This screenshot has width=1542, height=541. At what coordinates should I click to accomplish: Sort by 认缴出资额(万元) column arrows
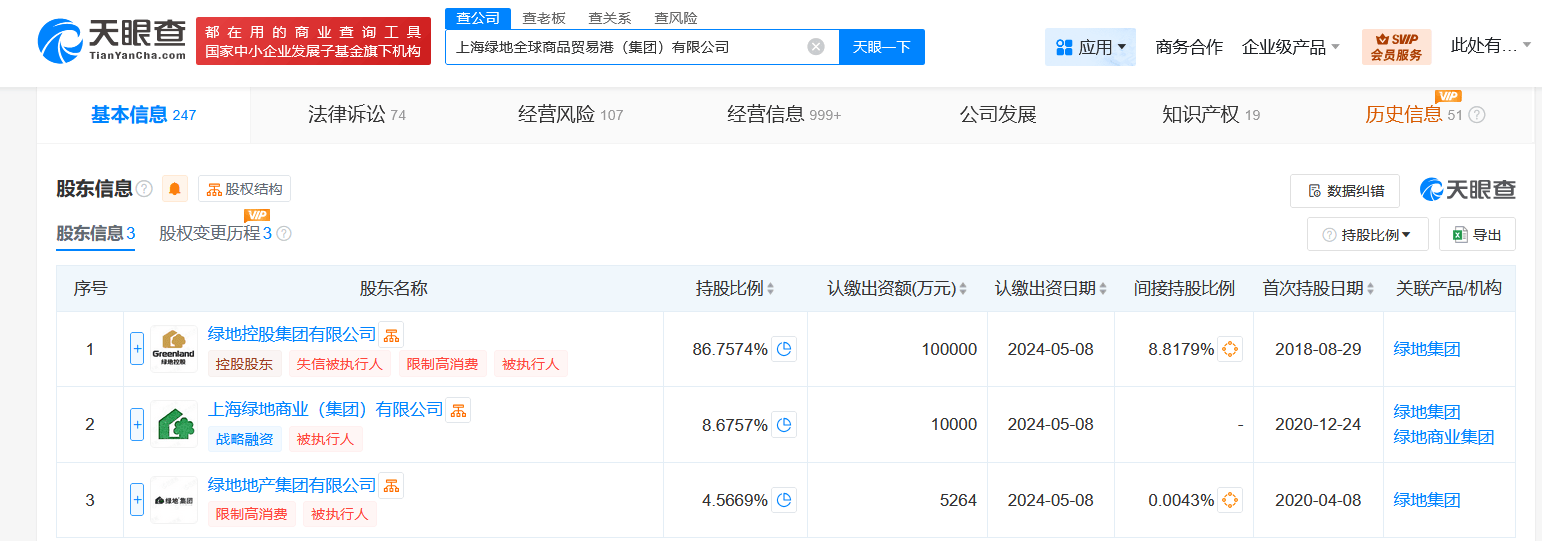963,289
